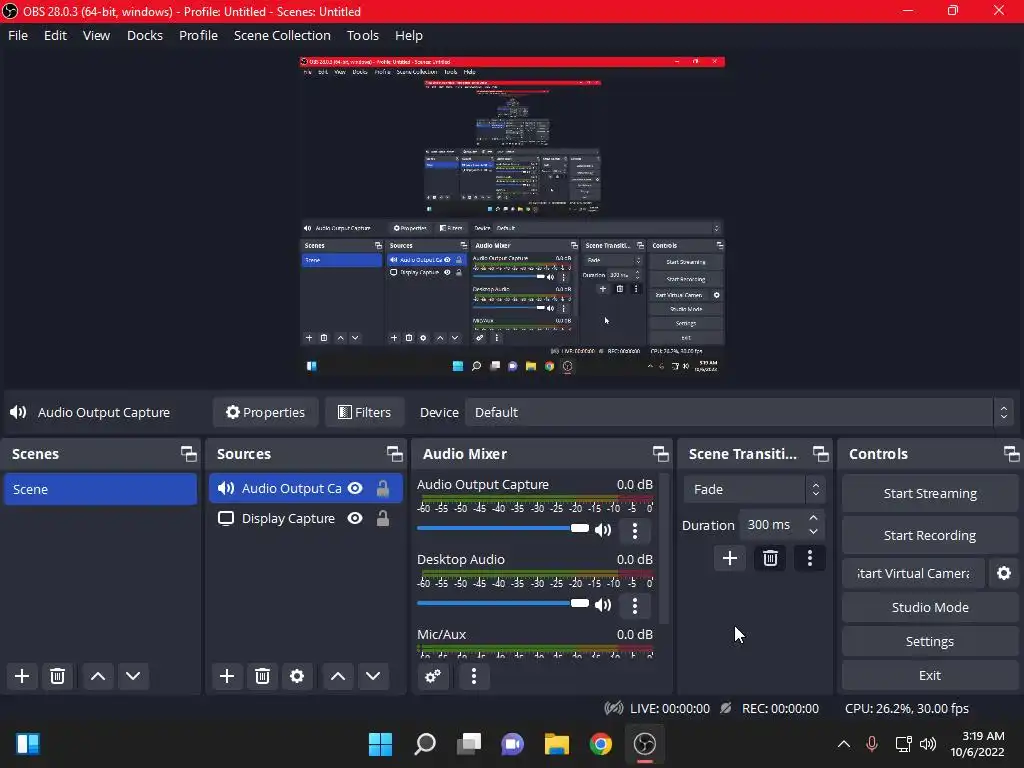Image resolution: width=1024 pixels, height=768 pixels.
Task: Undock the Sources panel
Action: click(394, 454)
